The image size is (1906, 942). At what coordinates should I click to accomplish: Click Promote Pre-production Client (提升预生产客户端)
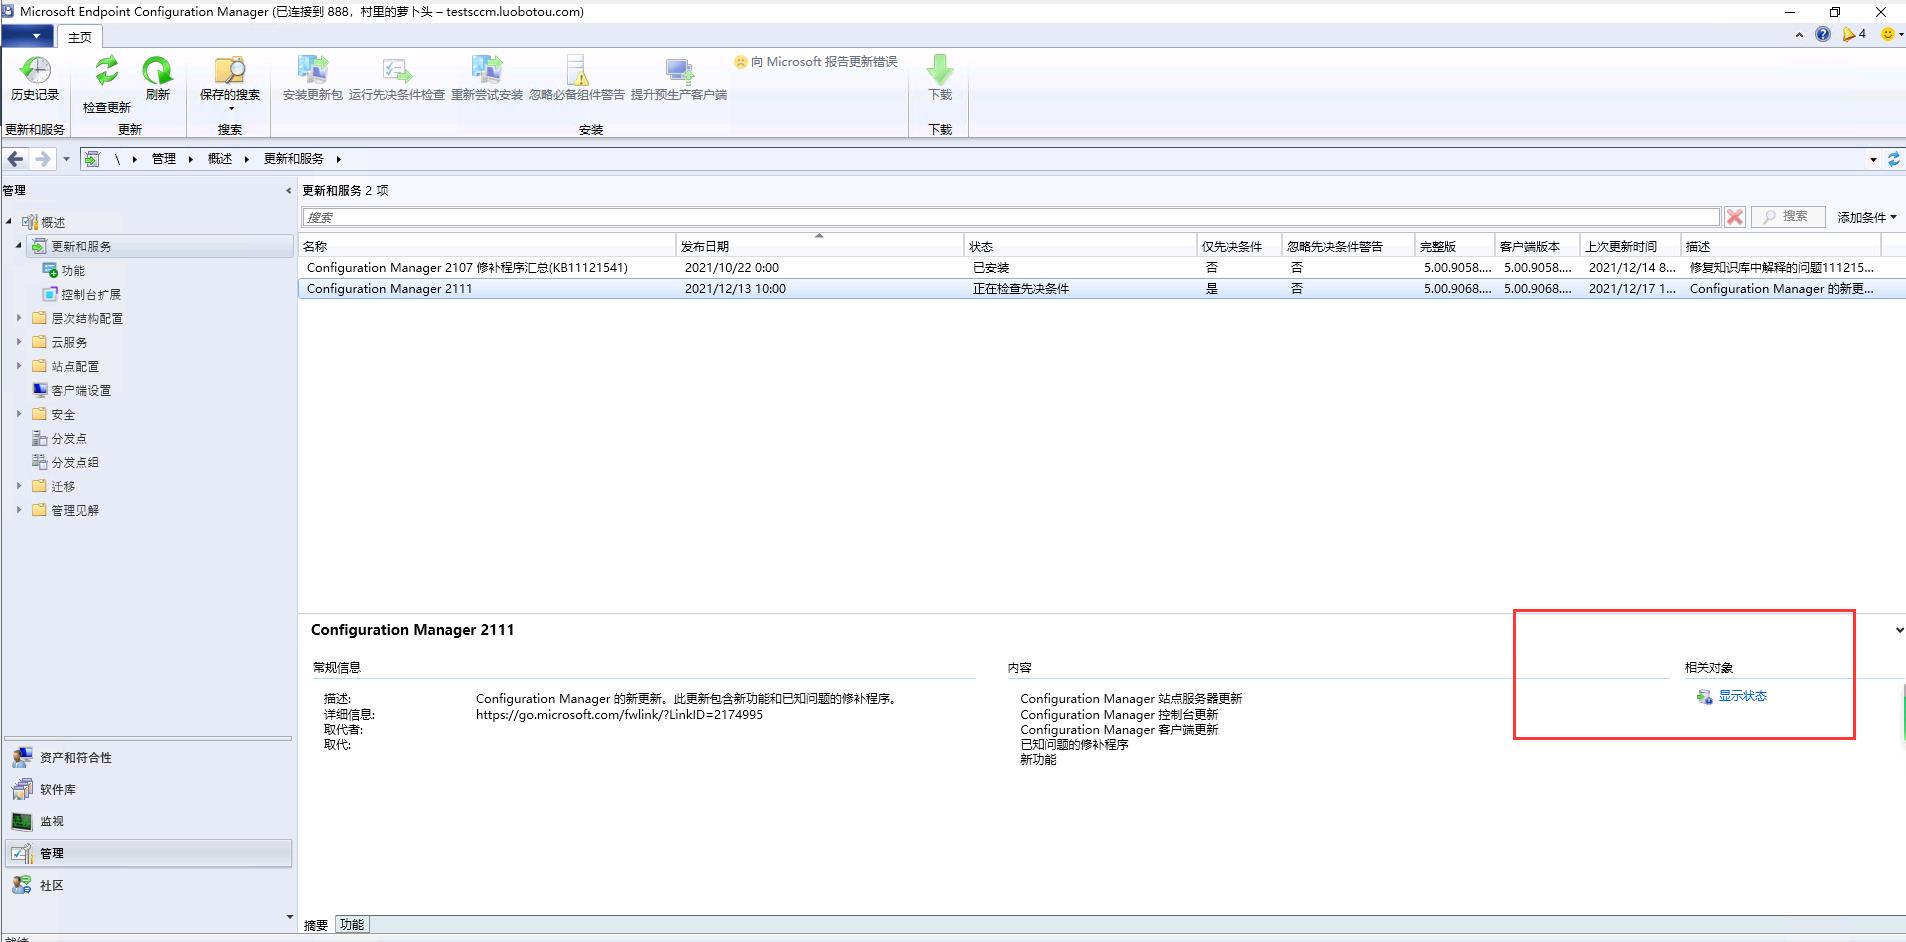(x=678, y=78)
